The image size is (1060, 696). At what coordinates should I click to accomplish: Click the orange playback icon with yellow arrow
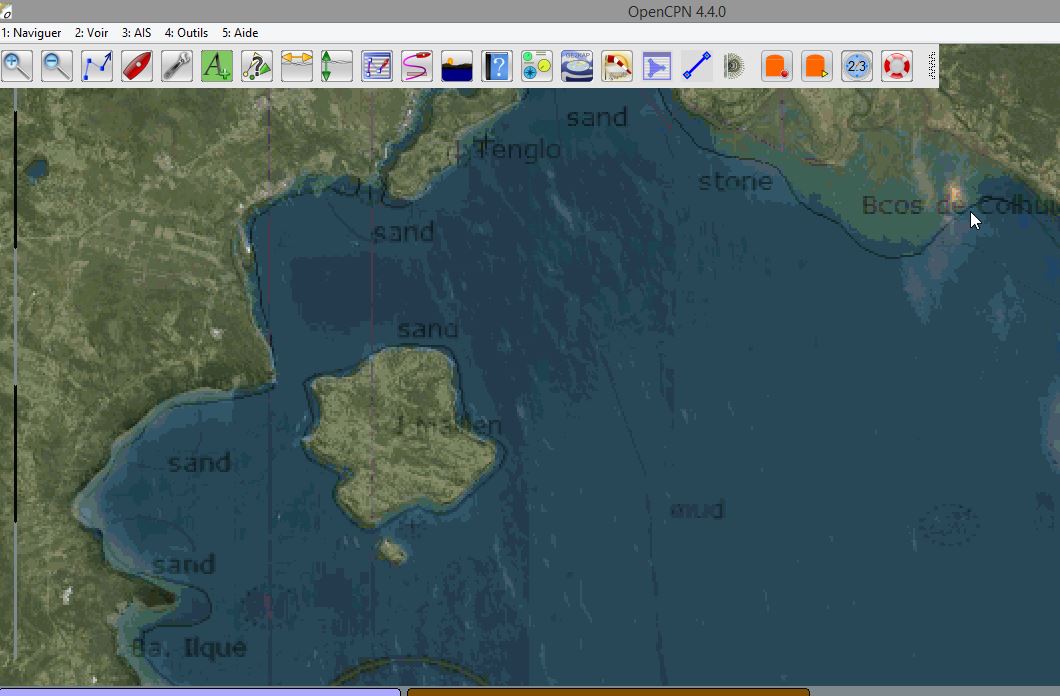click(x=817, y=66)
